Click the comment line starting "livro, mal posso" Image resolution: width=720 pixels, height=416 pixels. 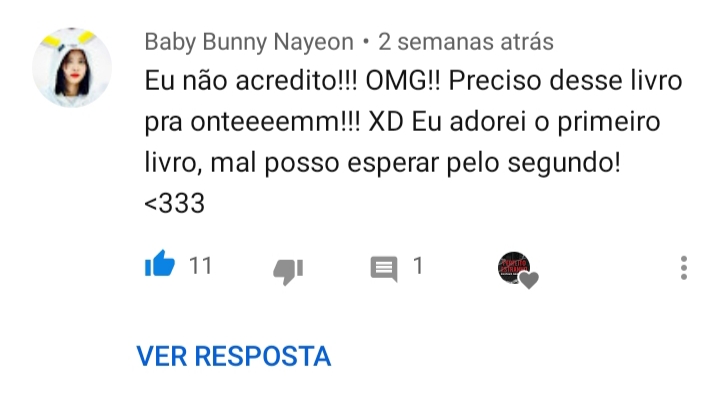pyautogui.click(x=382, y=163)
